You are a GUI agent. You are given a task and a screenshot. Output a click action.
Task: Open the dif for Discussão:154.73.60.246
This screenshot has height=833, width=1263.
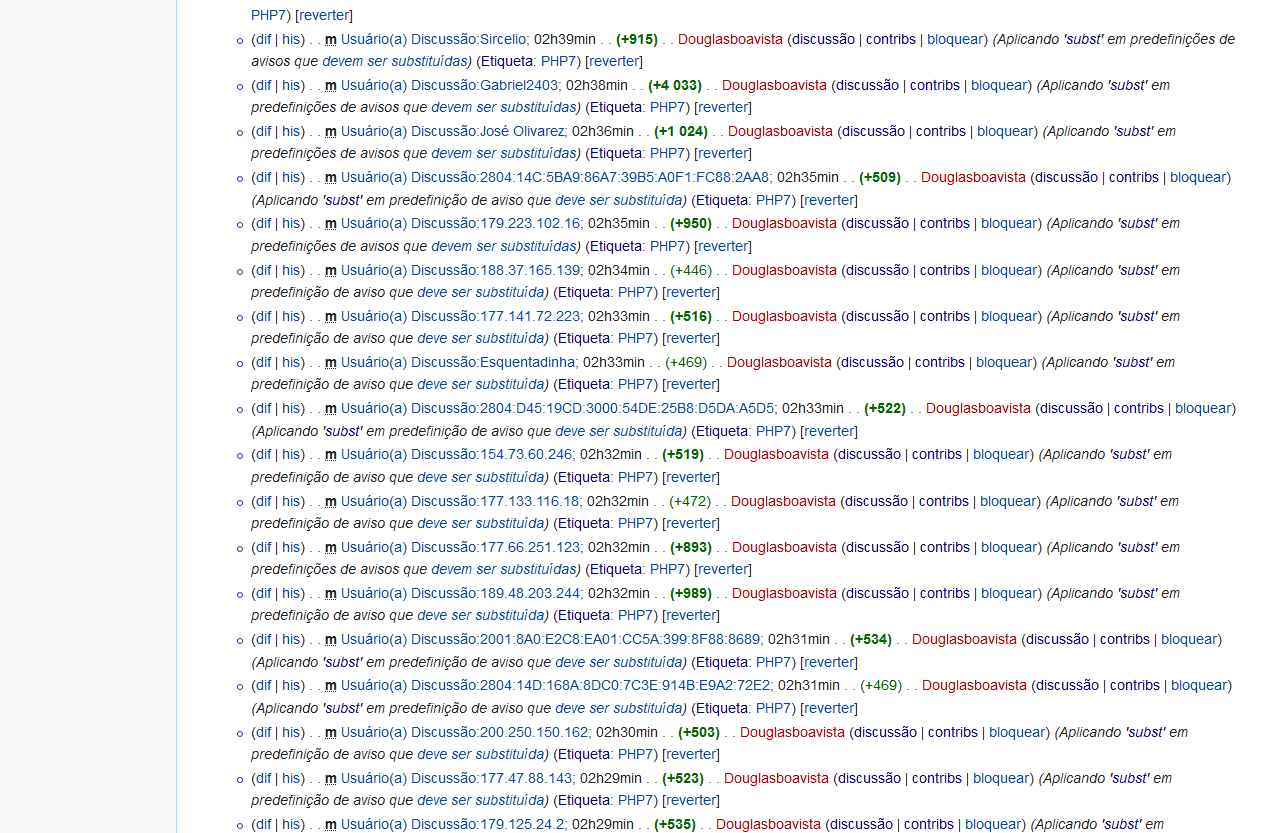point(263,454)
